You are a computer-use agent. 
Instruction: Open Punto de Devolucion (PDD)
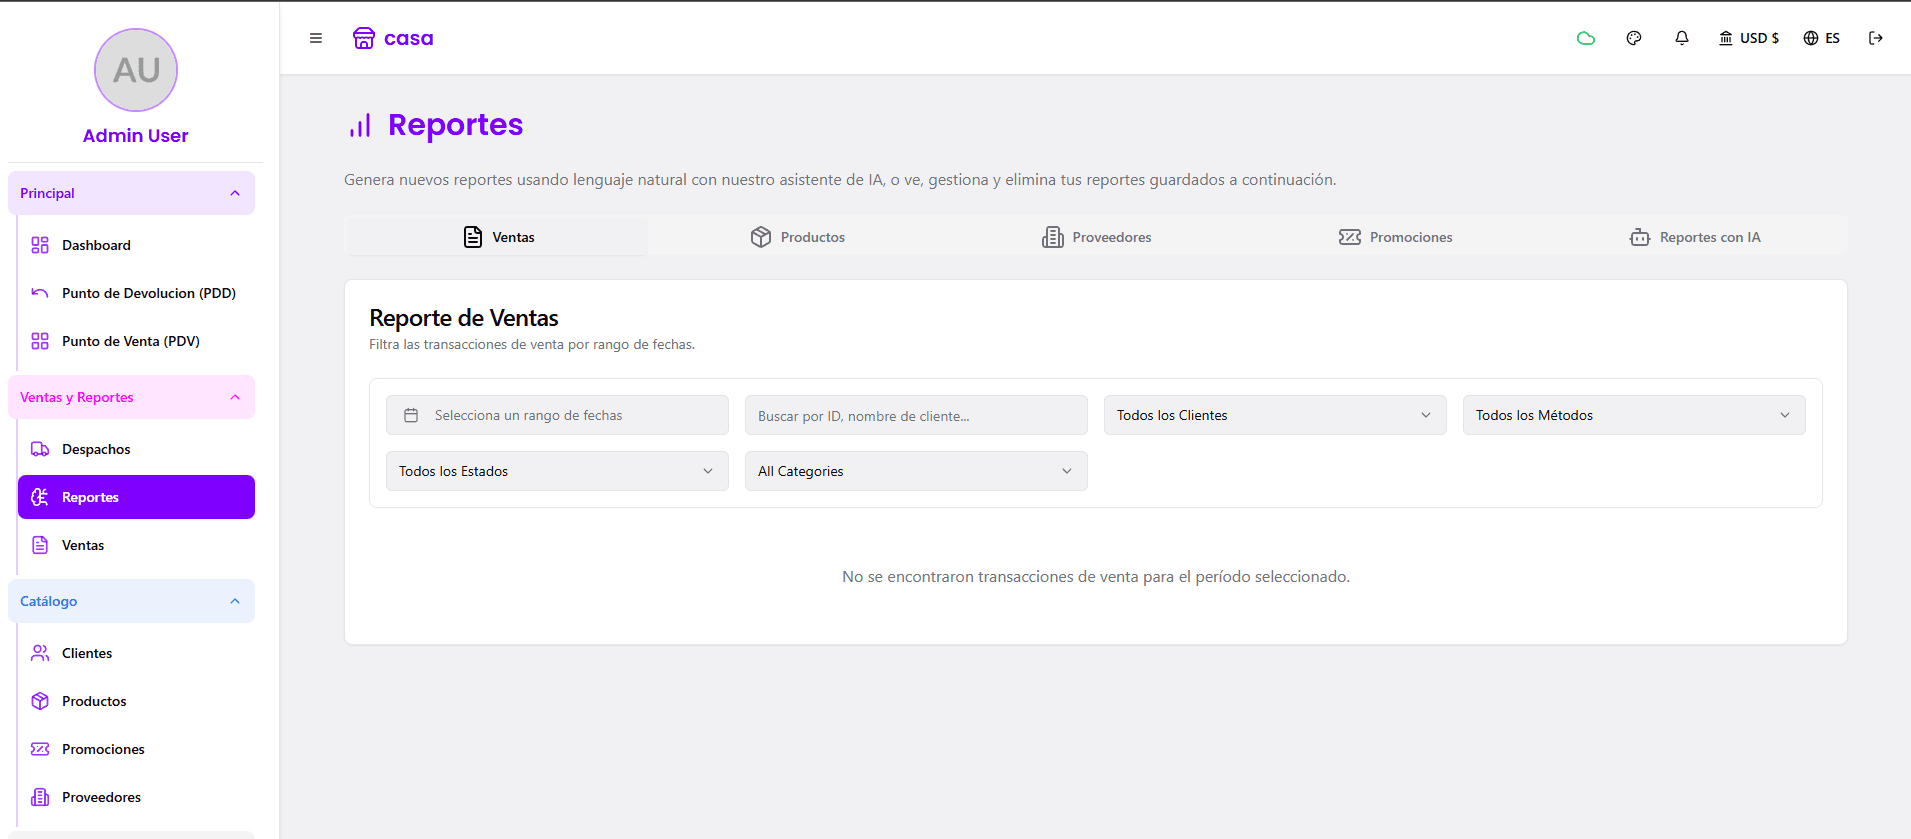[x=136, y=293]
